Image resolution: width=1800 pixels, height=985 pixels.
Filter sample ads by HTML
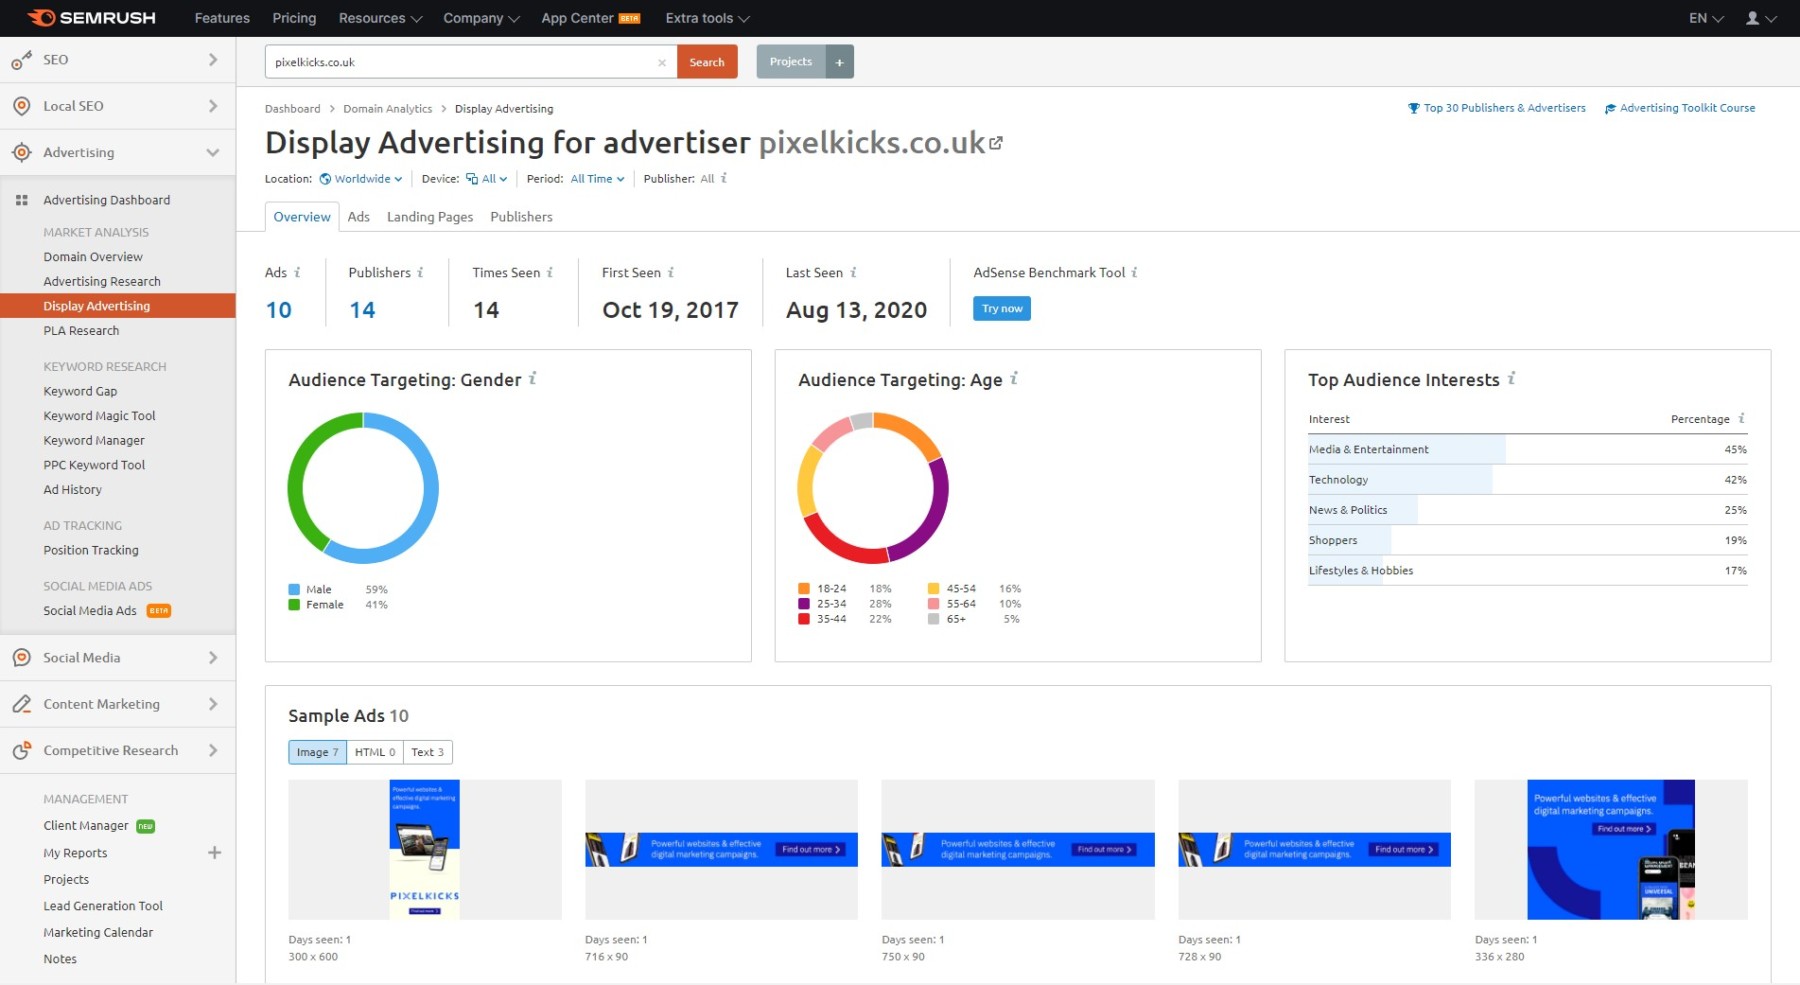point(375,752)
